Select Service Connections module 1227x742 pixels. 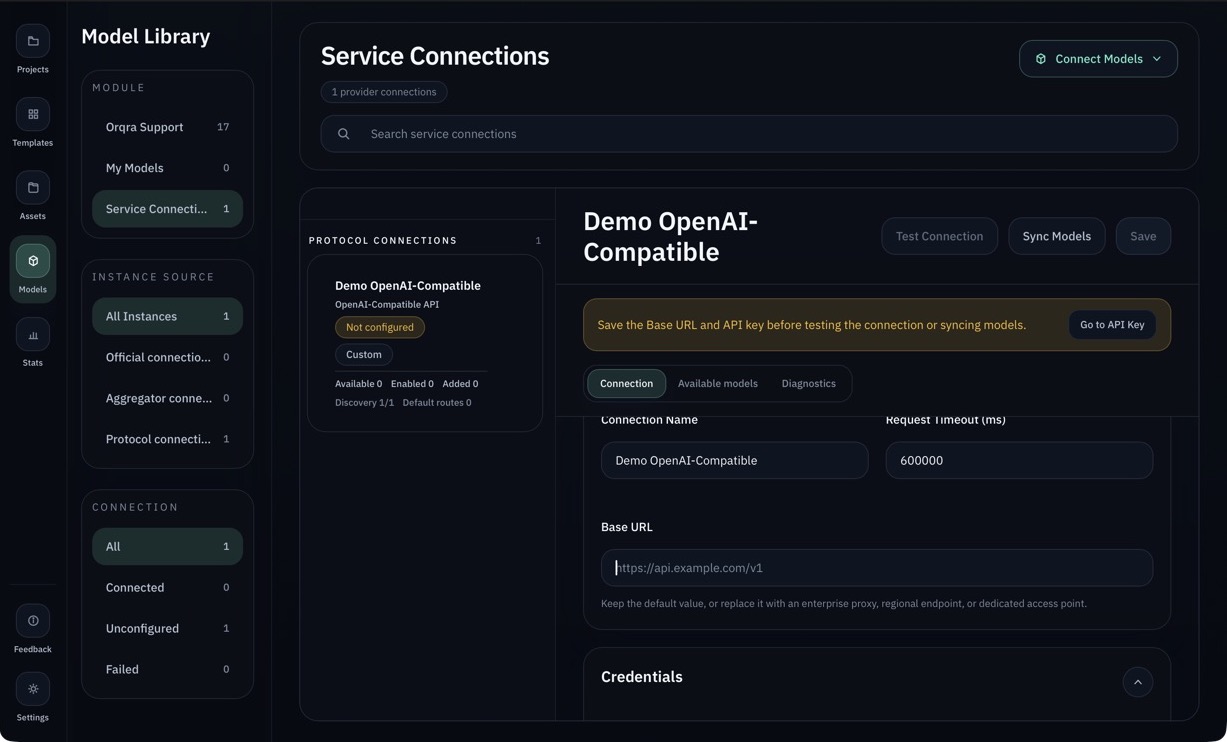pyautogui.click(x=167, y=209)
